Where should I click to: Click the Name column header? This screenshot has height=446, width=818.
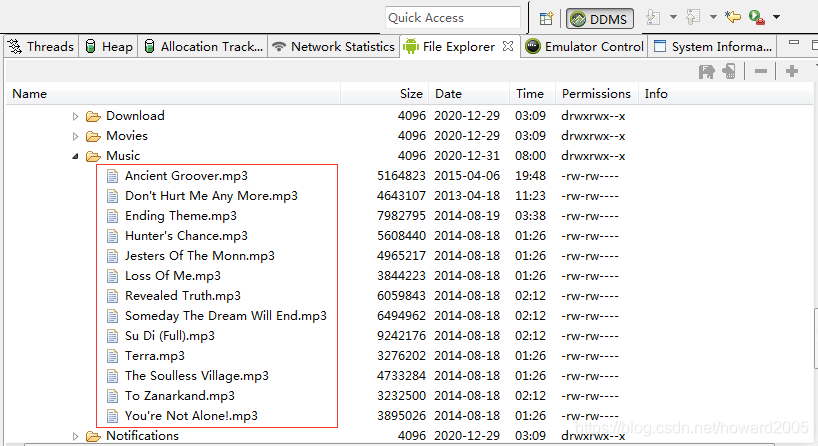pyautogui.click(x=173, y=93)
